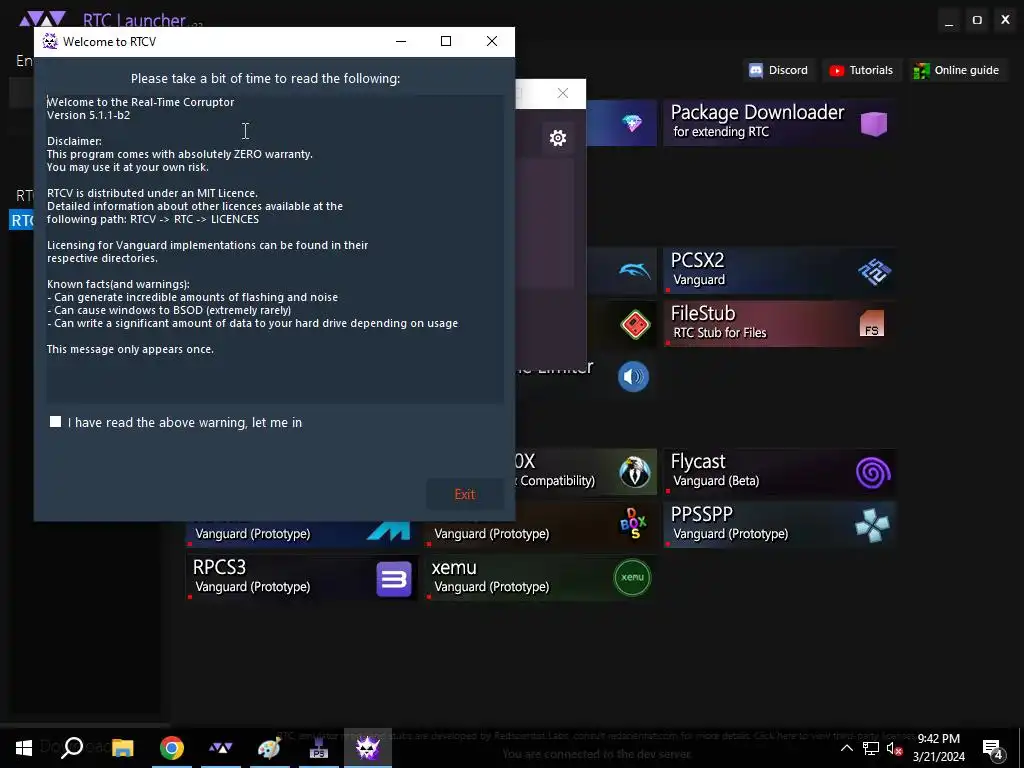Viewport: 1024px width, 768px height.
Task: Launch FileStub RTC Stub for Files
Action: [779, 323]
